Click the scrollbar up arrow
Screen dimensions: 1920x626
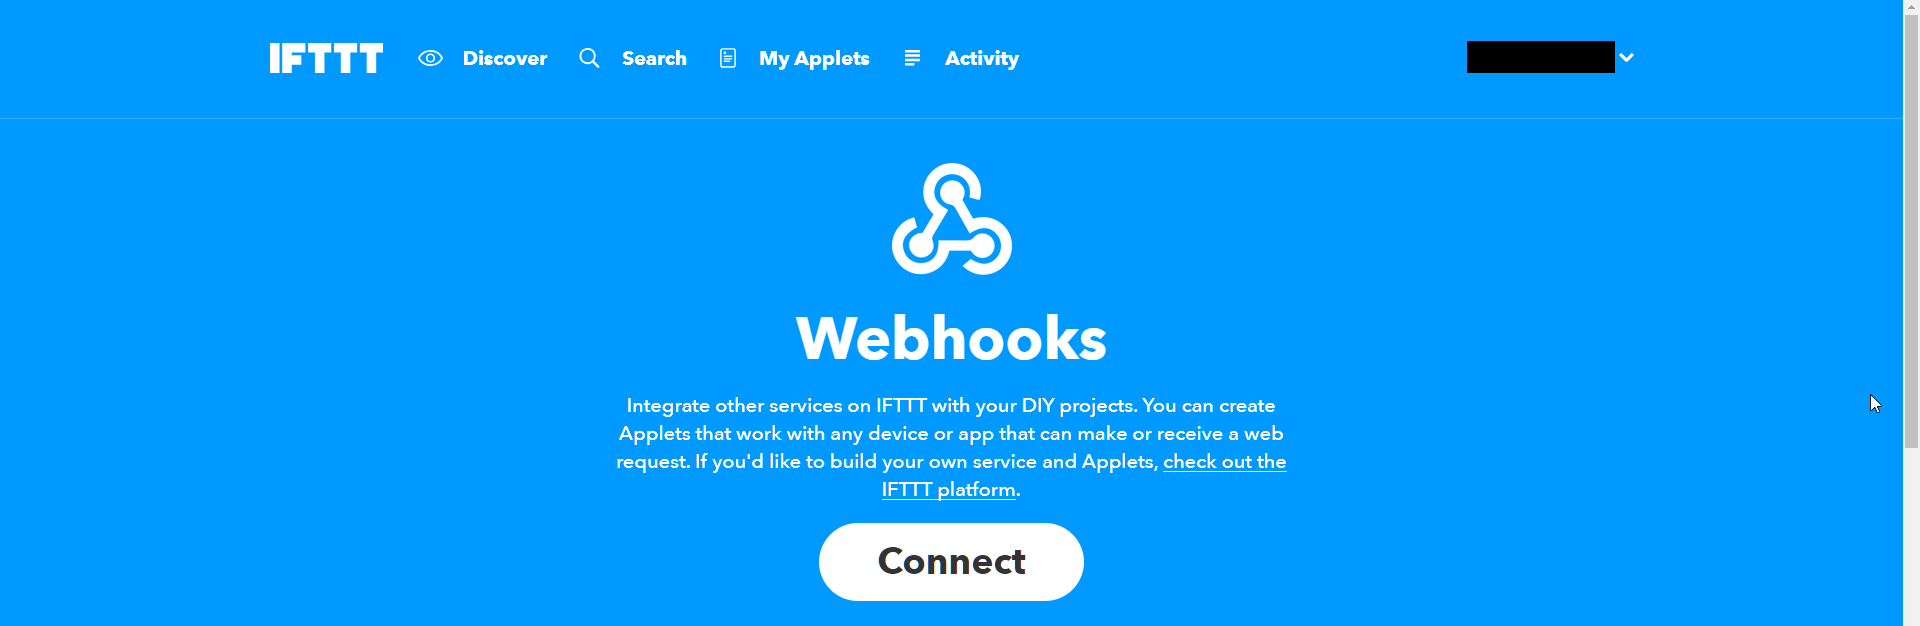click(1911, 7)
